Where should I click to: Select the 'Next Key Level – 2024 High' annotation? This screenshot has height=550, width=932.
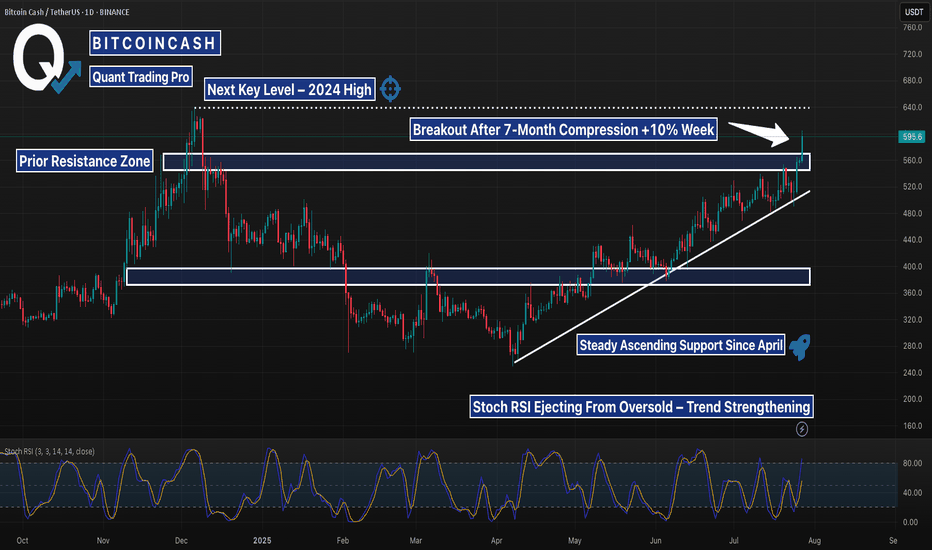pyautogui.click(x=289, y=90)
